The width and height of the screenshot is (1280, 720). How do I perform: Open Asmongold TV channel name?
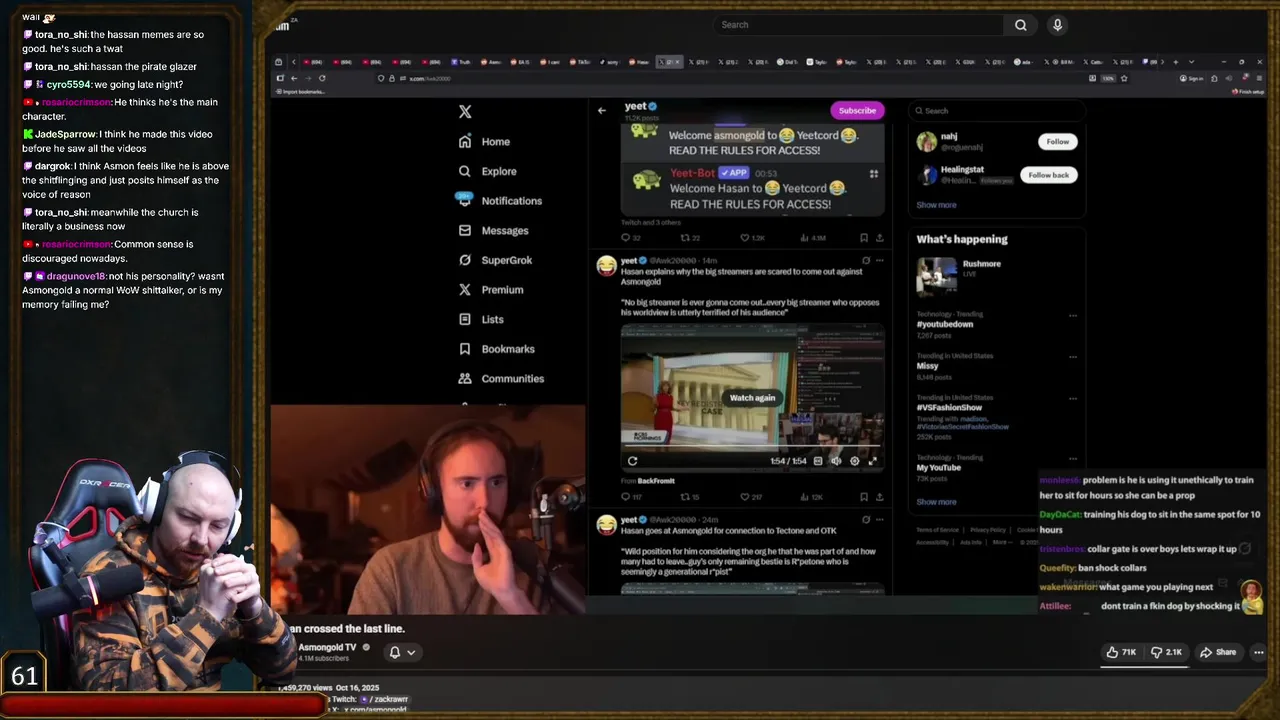coord(327,647)
